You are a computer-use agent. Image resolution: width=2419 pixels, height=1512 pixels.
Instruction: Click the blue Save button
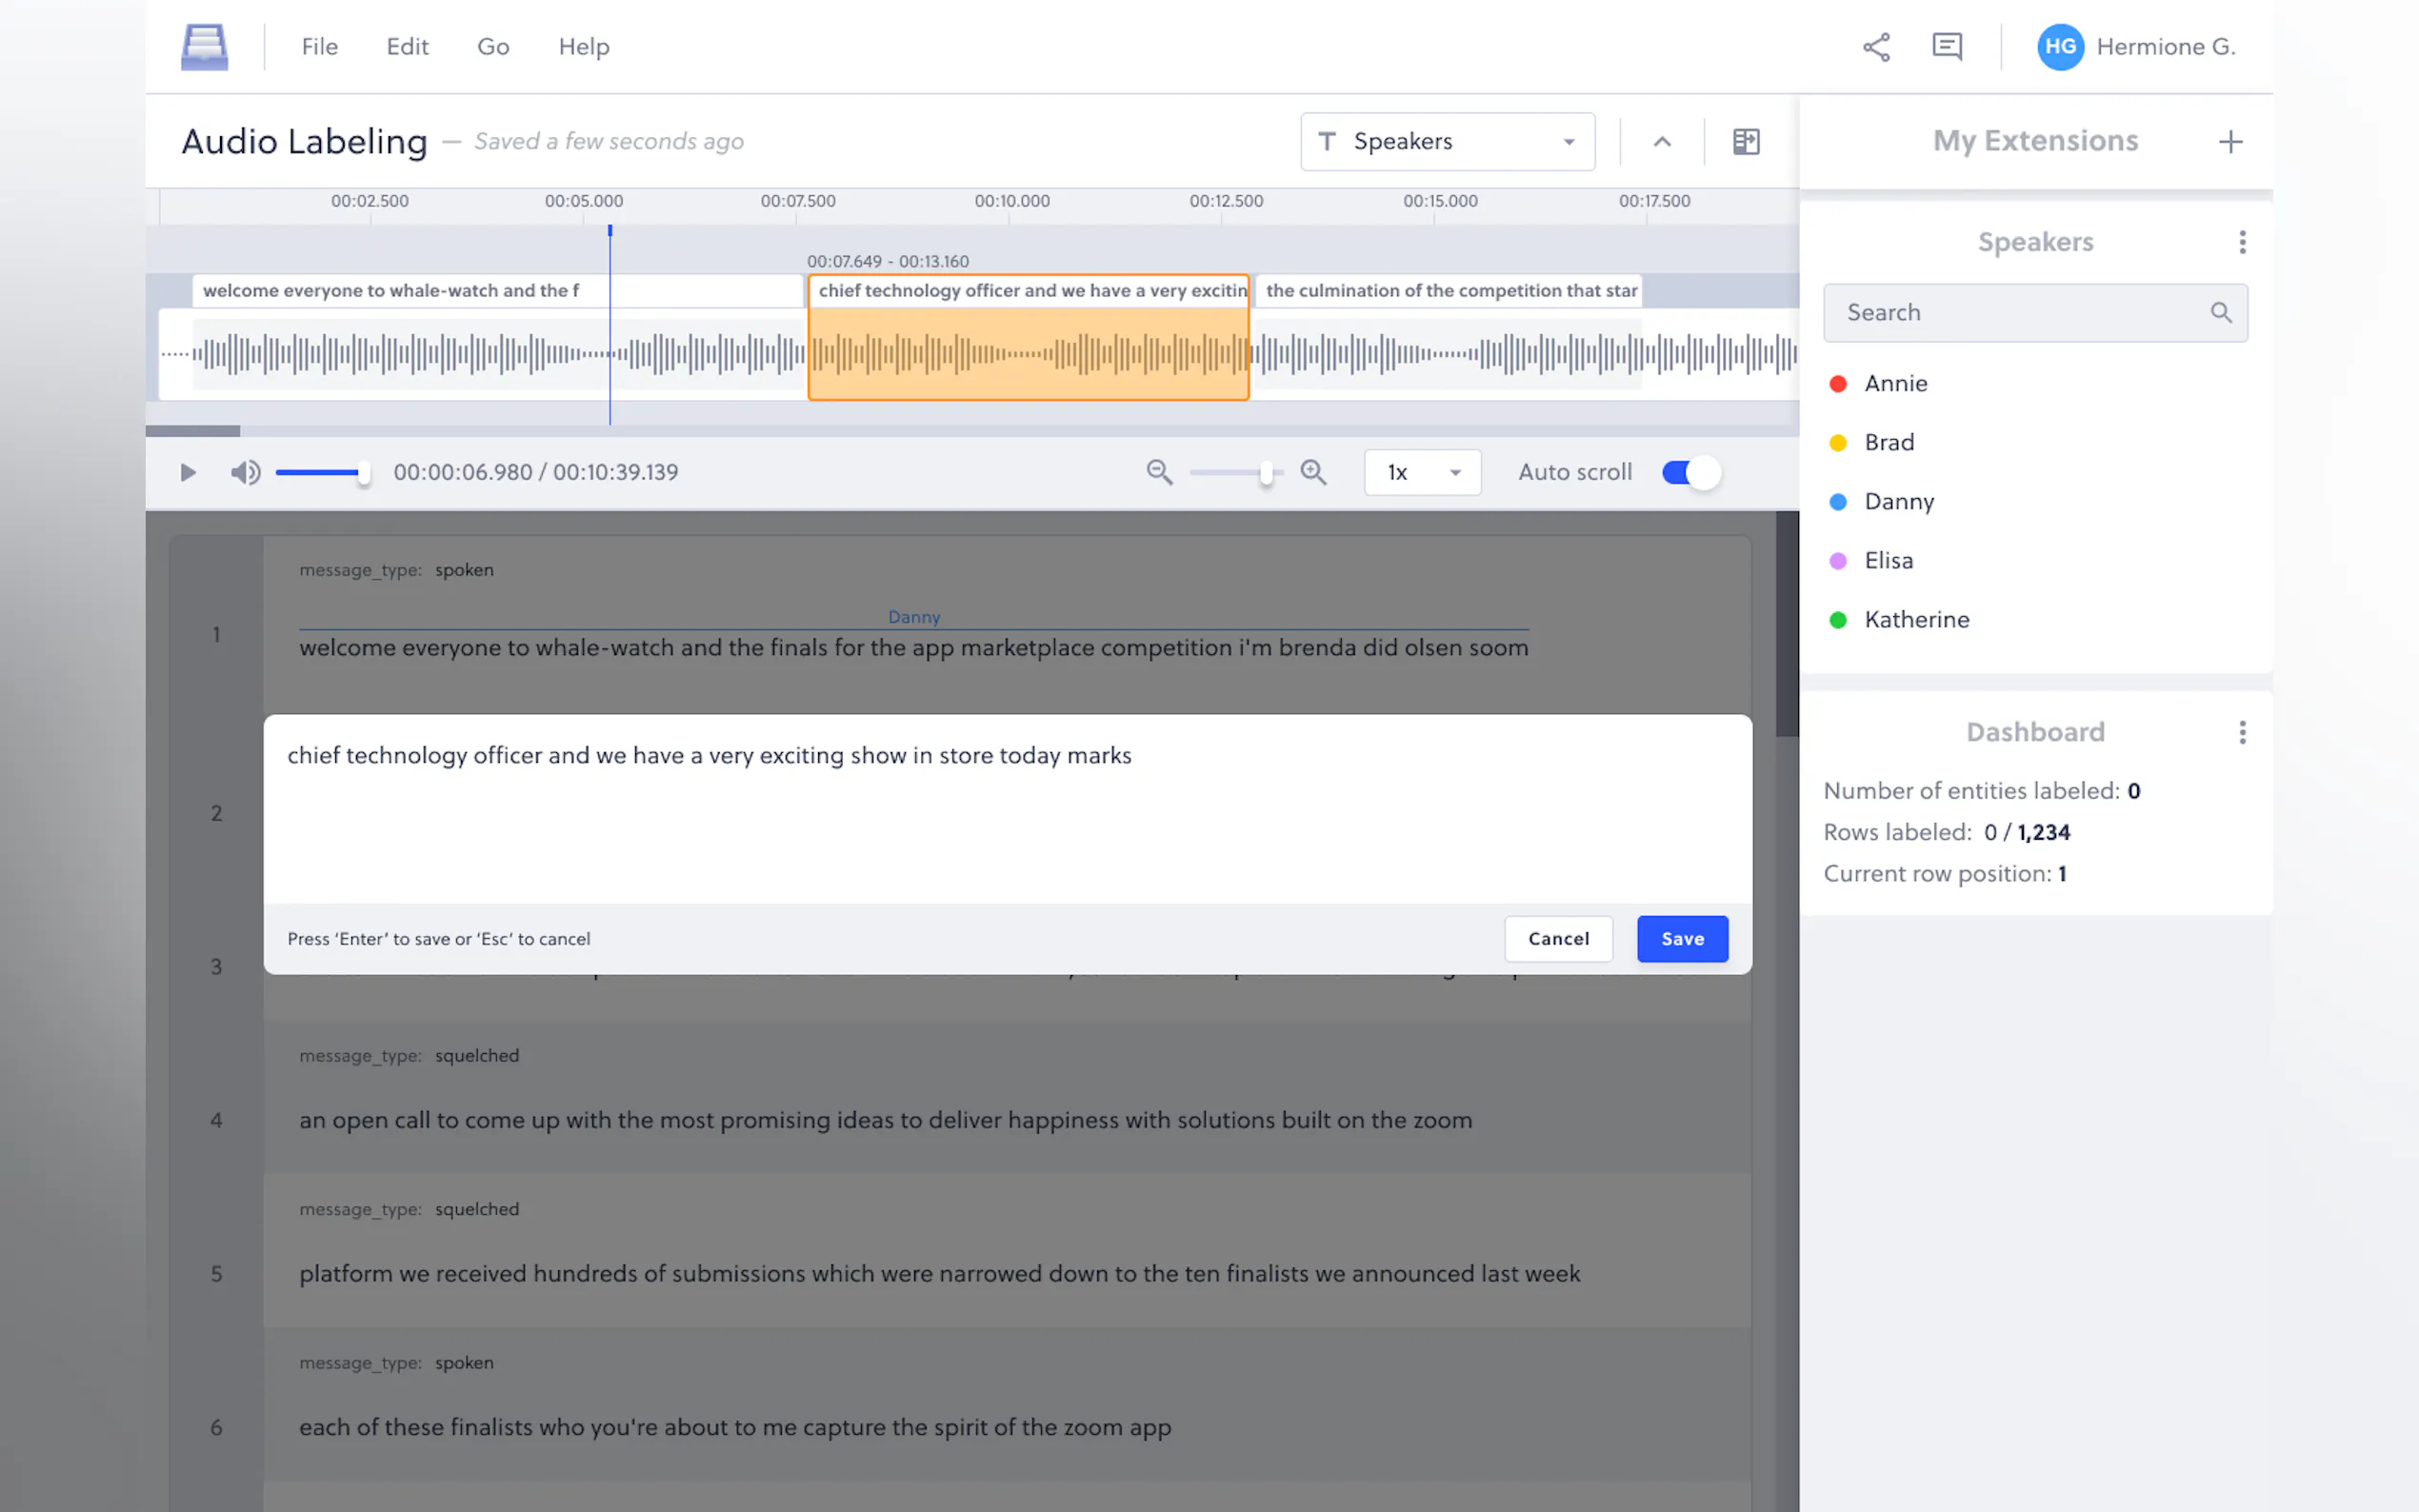pyautogui.click(x=1682, y=939)
